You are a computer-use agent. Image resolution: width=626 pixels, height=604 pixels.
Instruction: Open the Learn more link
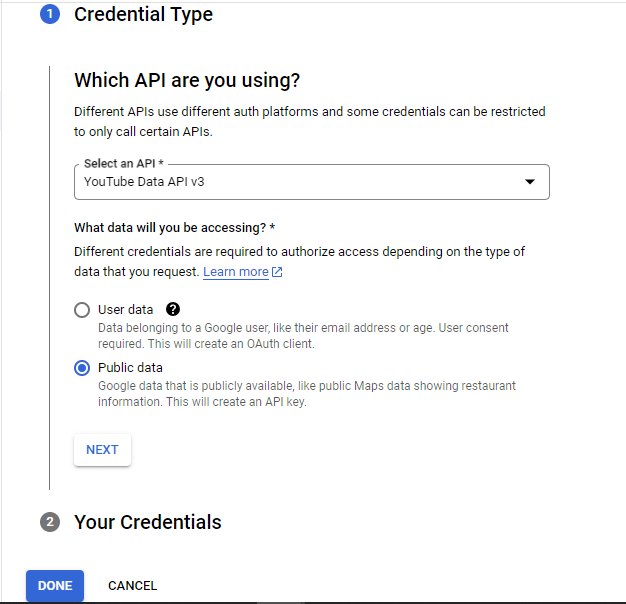point(236,272)
